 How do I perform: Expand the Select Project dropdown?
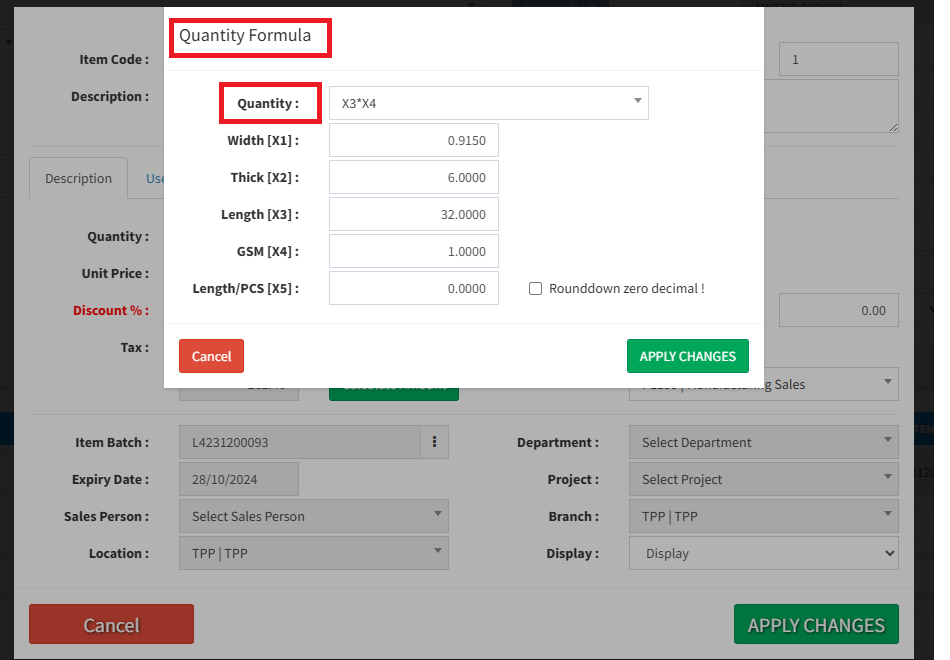(x=763, y=479)
